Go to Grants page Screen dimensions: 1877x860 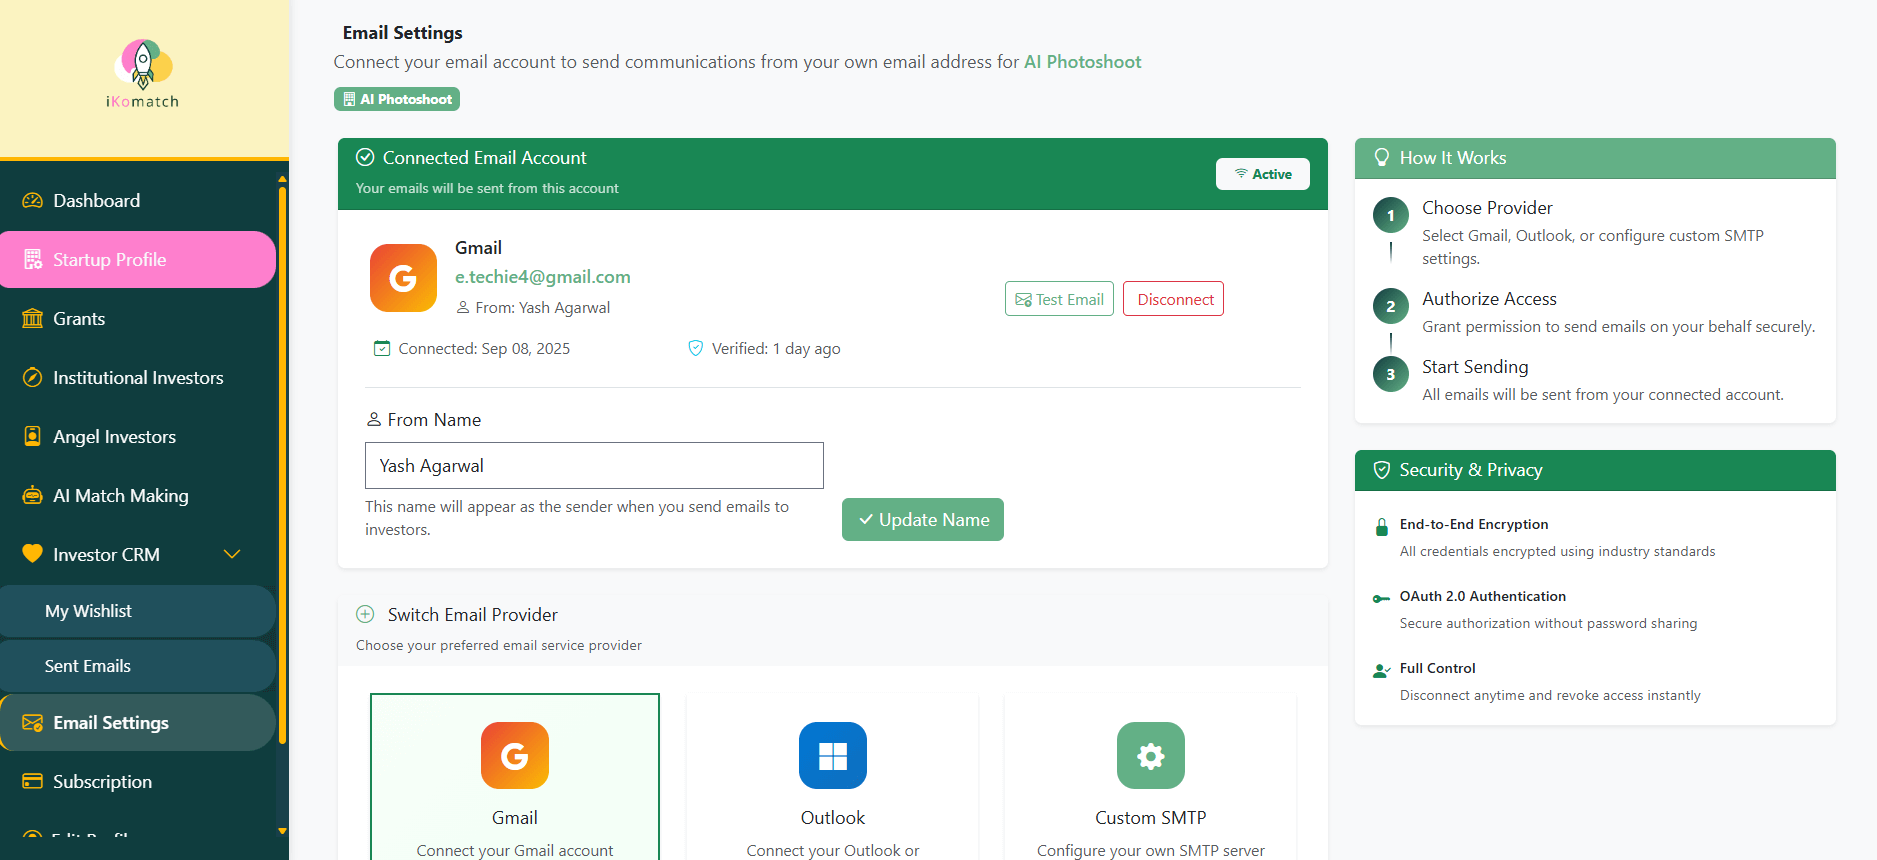tap(138, 318)
